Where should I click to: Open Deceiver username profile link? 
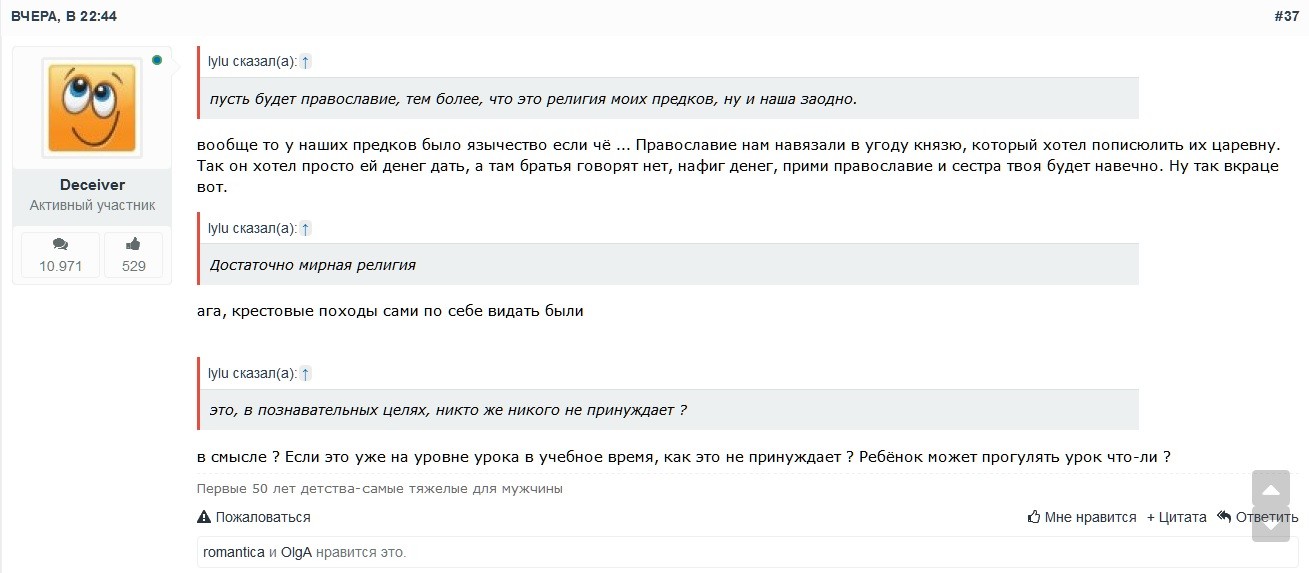click(x=92, y=185)
